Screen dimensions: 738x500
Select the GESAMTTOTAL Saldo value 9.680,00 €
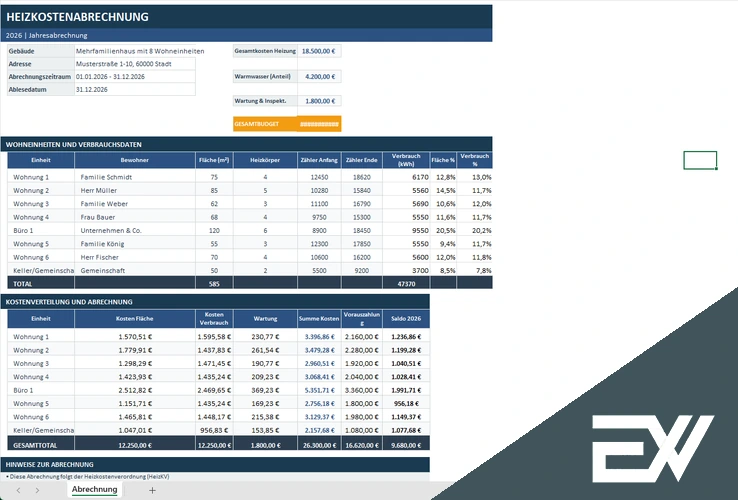tap(406, 445)
